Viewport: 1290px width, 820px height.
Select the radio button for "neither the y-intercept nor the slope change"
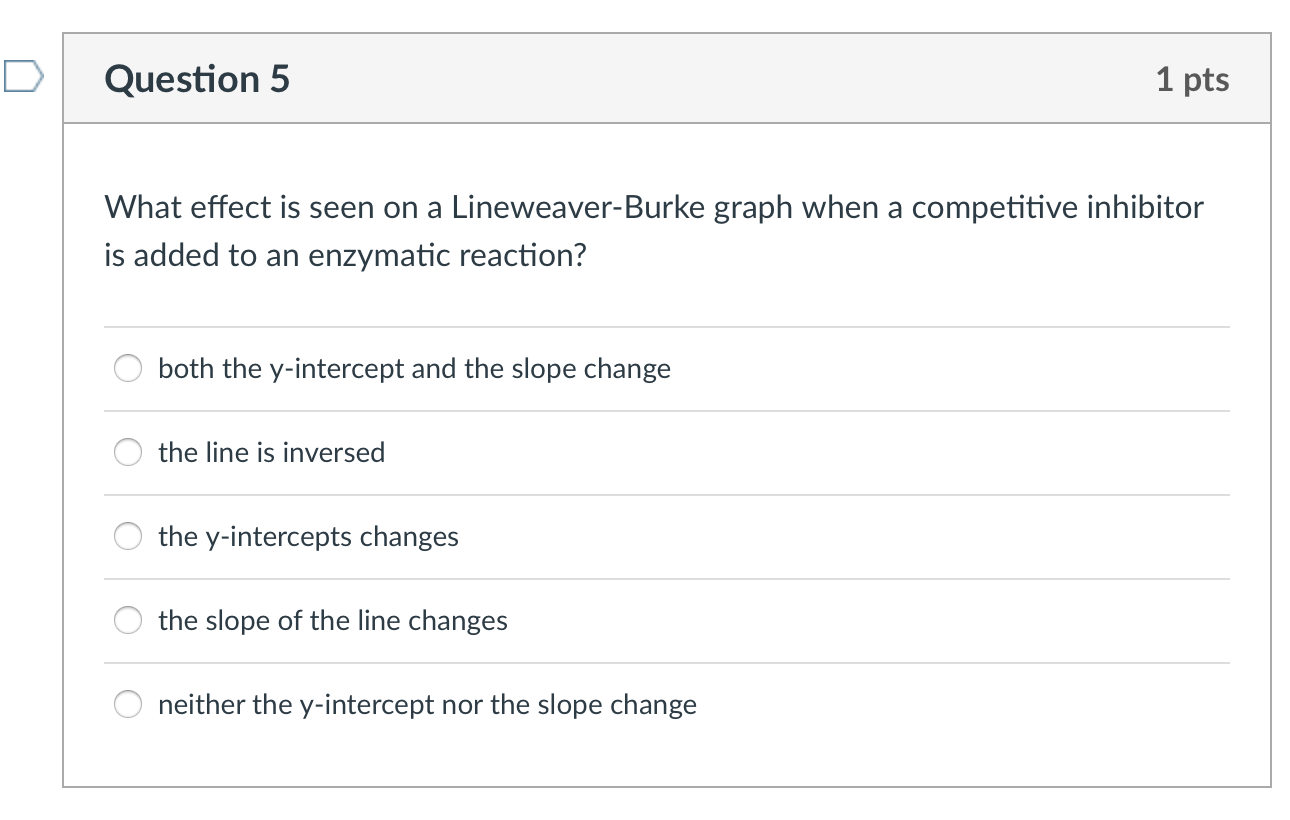coord(128,705)
